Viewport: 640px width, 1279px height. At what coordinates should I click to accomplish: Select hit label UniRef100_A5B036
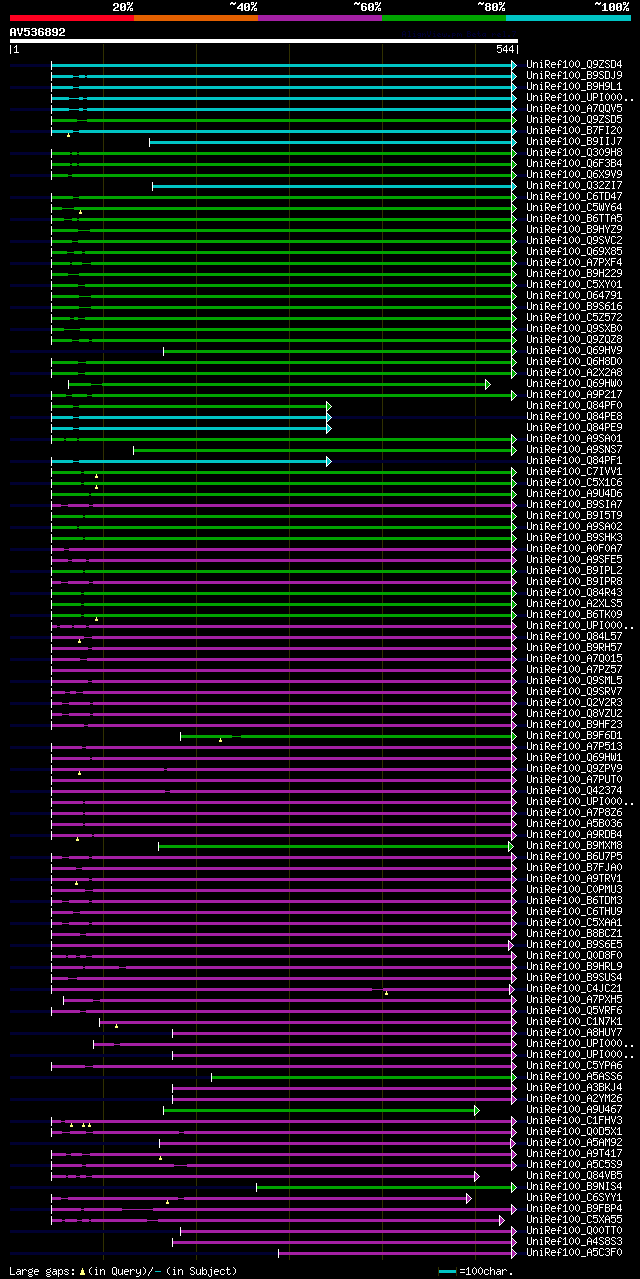click(x=574, y=824)
